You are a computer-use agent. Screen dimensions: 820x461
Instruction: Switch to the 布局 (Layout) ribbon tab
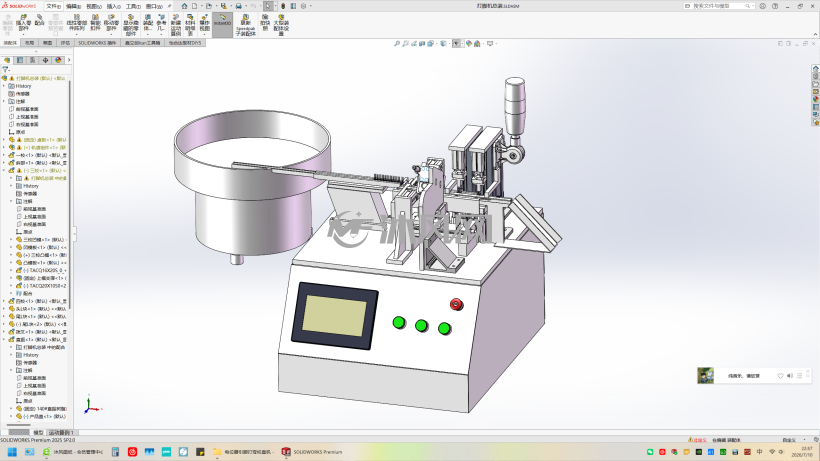click(x=29, y=43)
